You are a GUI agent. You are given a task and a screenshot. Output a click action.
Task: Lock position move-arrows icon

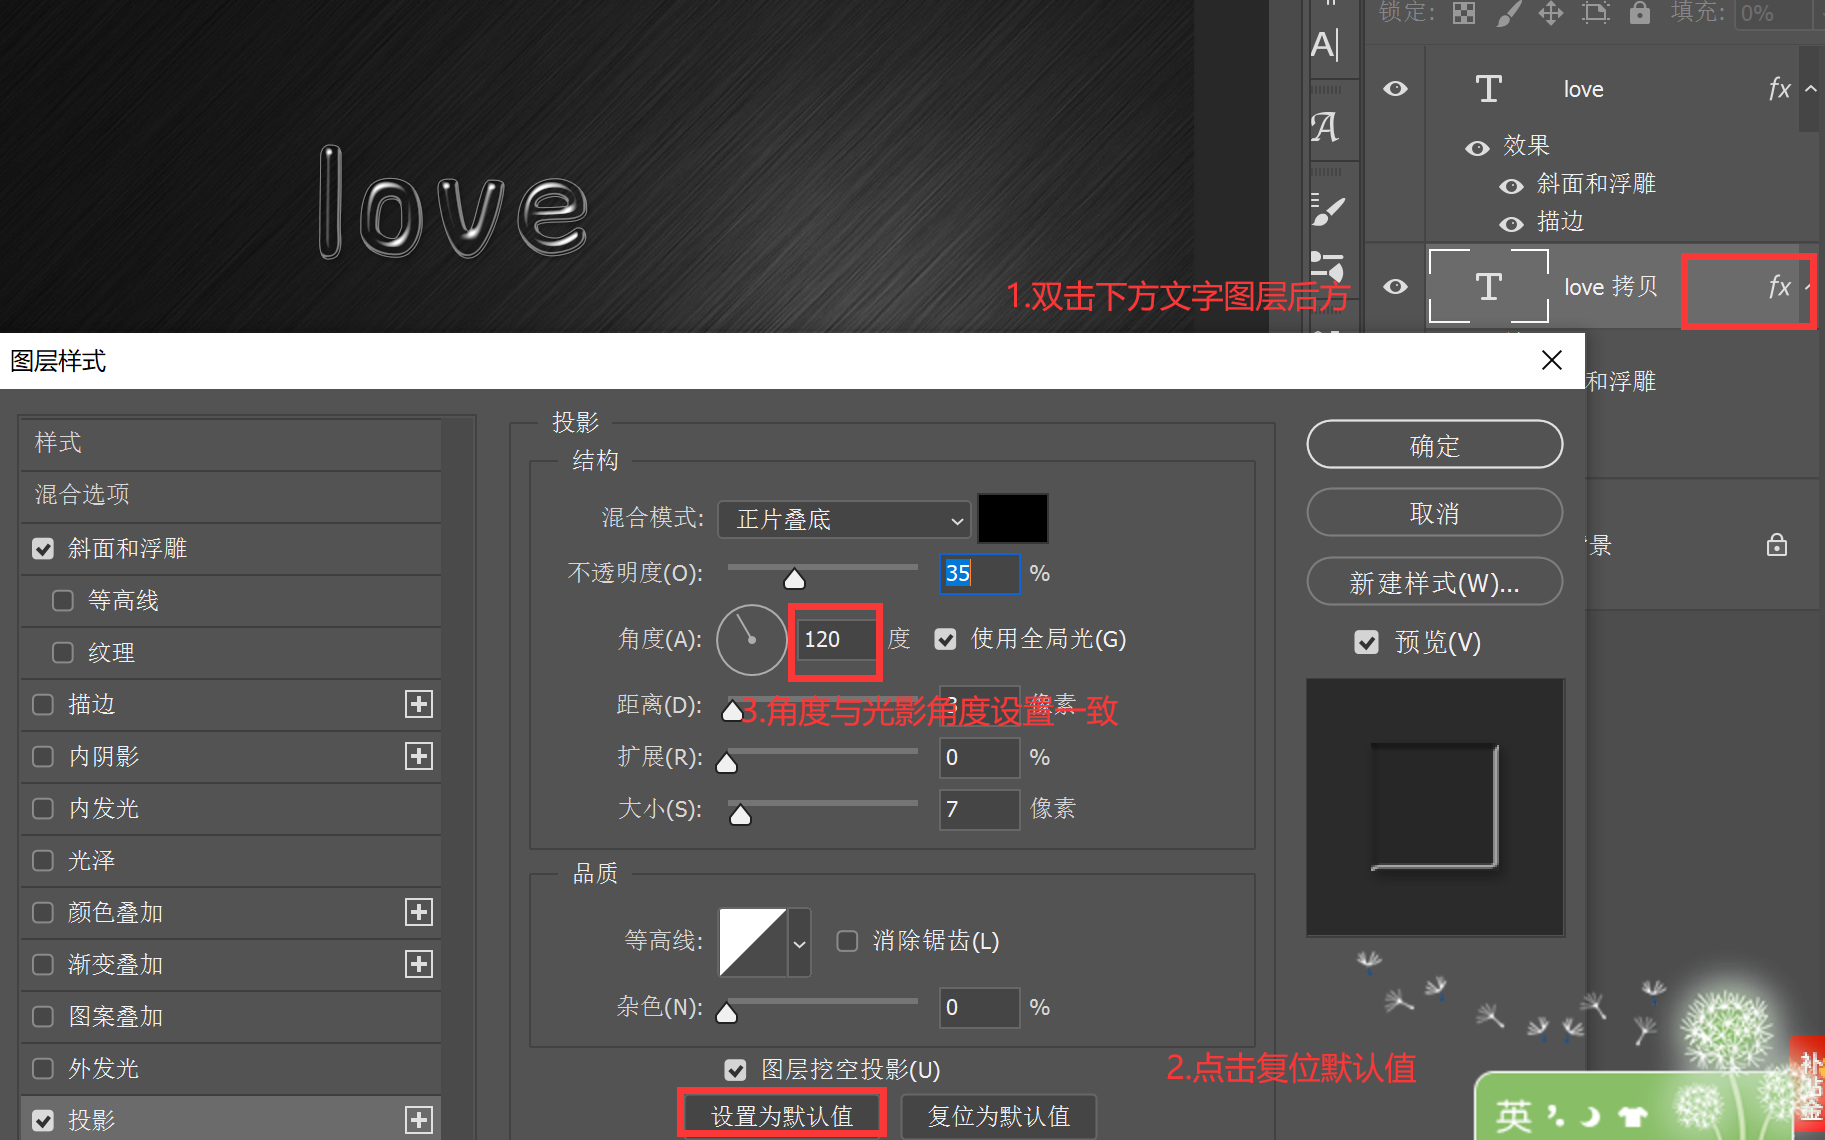pos(1551,13)
